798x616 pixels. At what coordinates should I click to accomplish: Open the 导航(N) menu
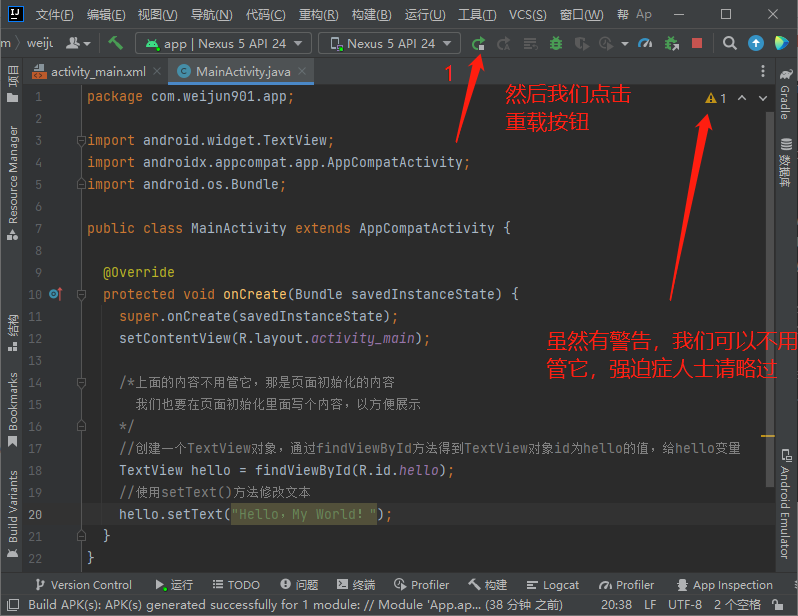click(x=211, y=15)
